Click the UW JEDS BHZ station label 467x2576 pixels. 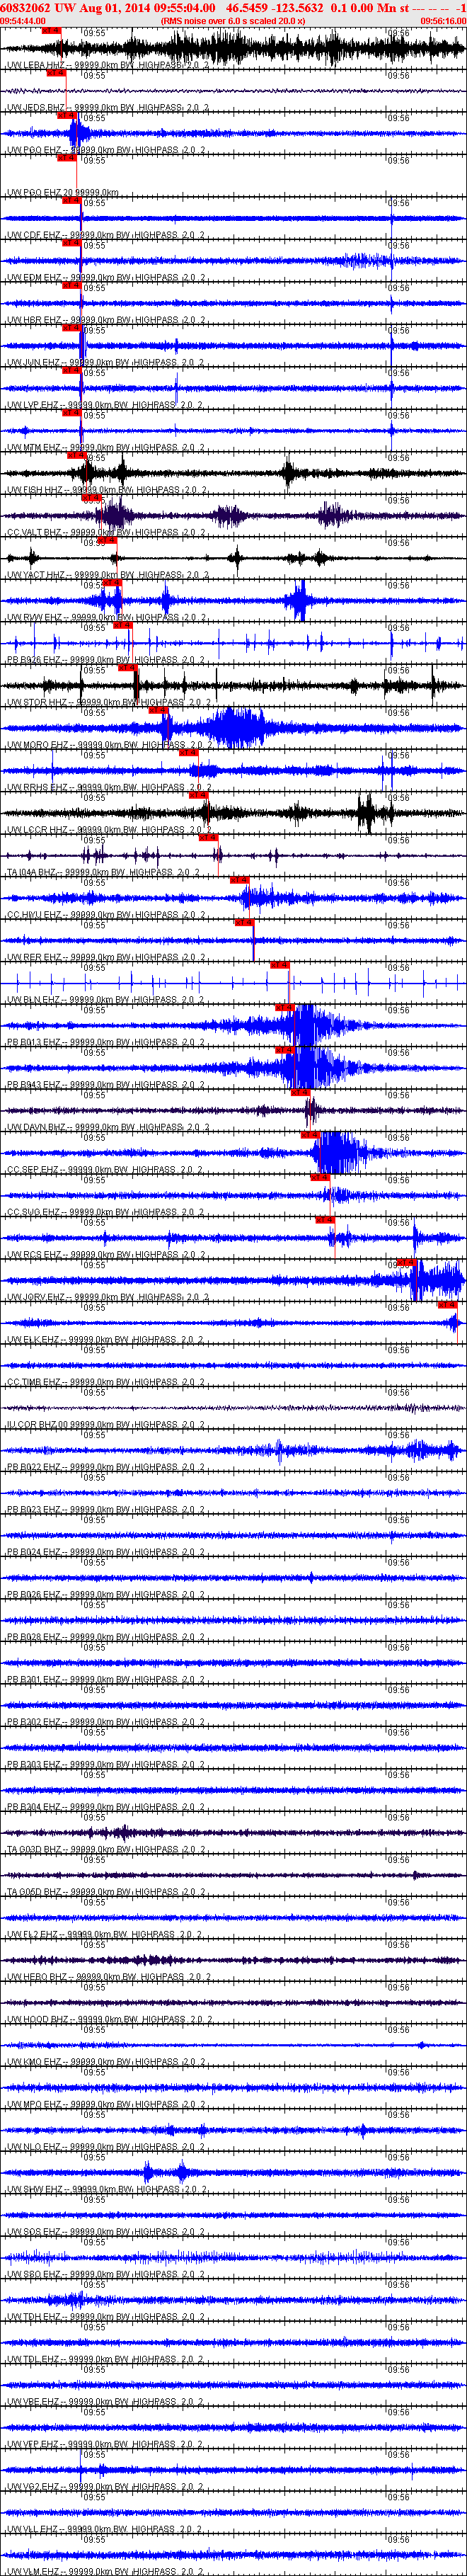[x=35, y=108]
